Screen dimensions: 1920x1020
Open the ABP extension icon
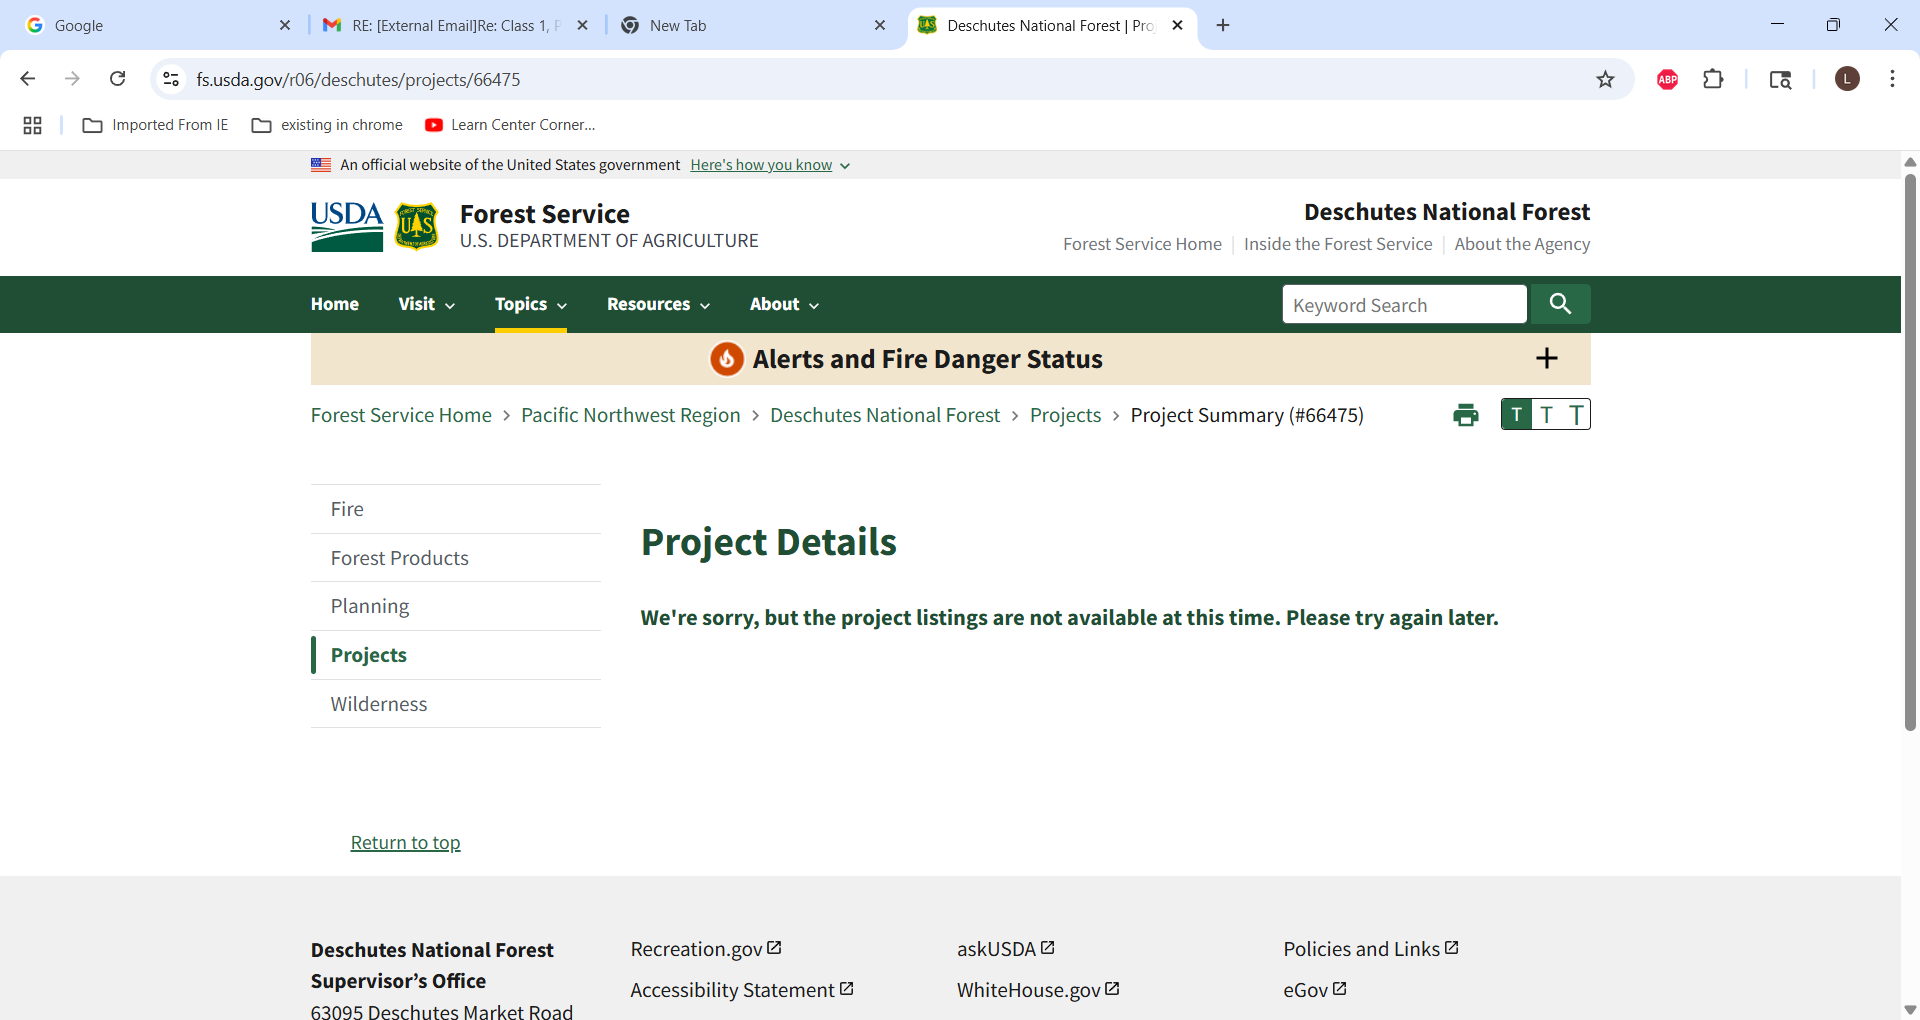click(1667, 79)
